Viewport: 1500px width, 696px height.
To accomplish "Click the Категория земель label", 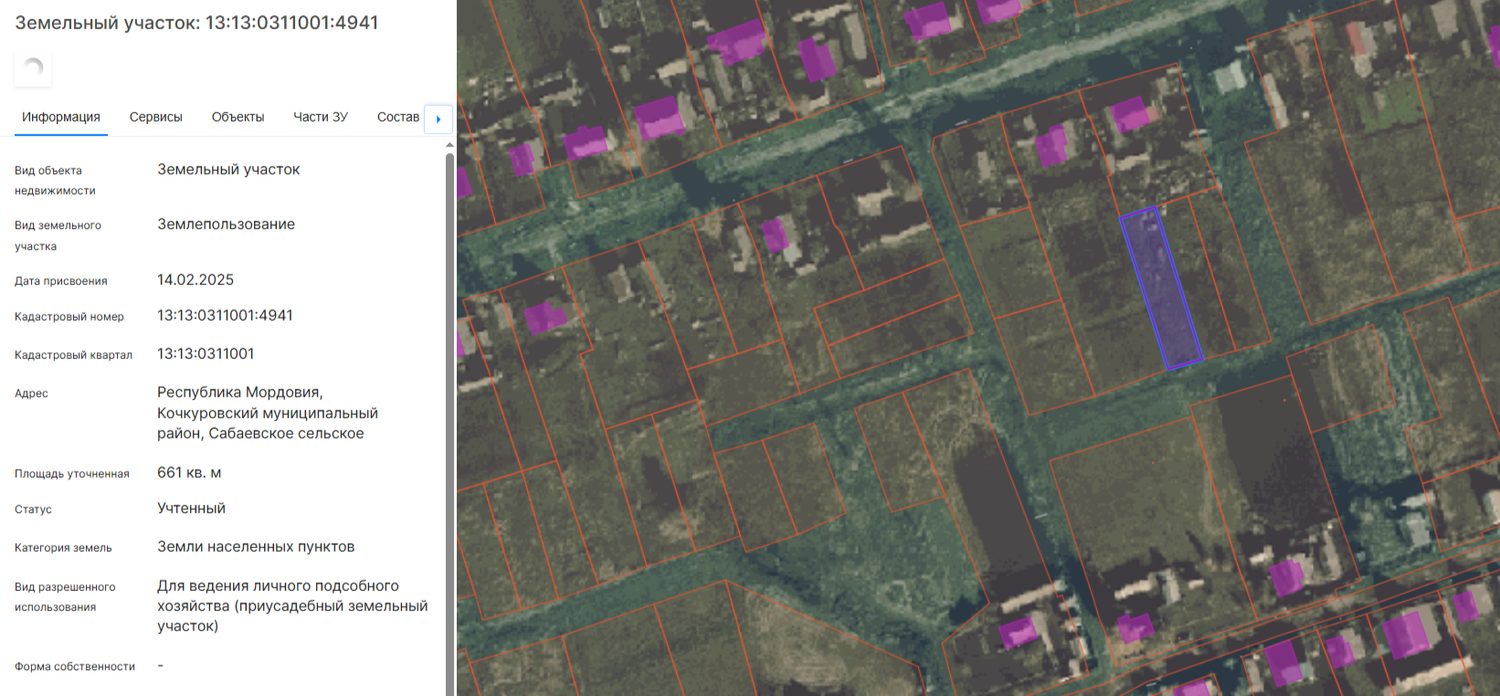I will [63, 548].
